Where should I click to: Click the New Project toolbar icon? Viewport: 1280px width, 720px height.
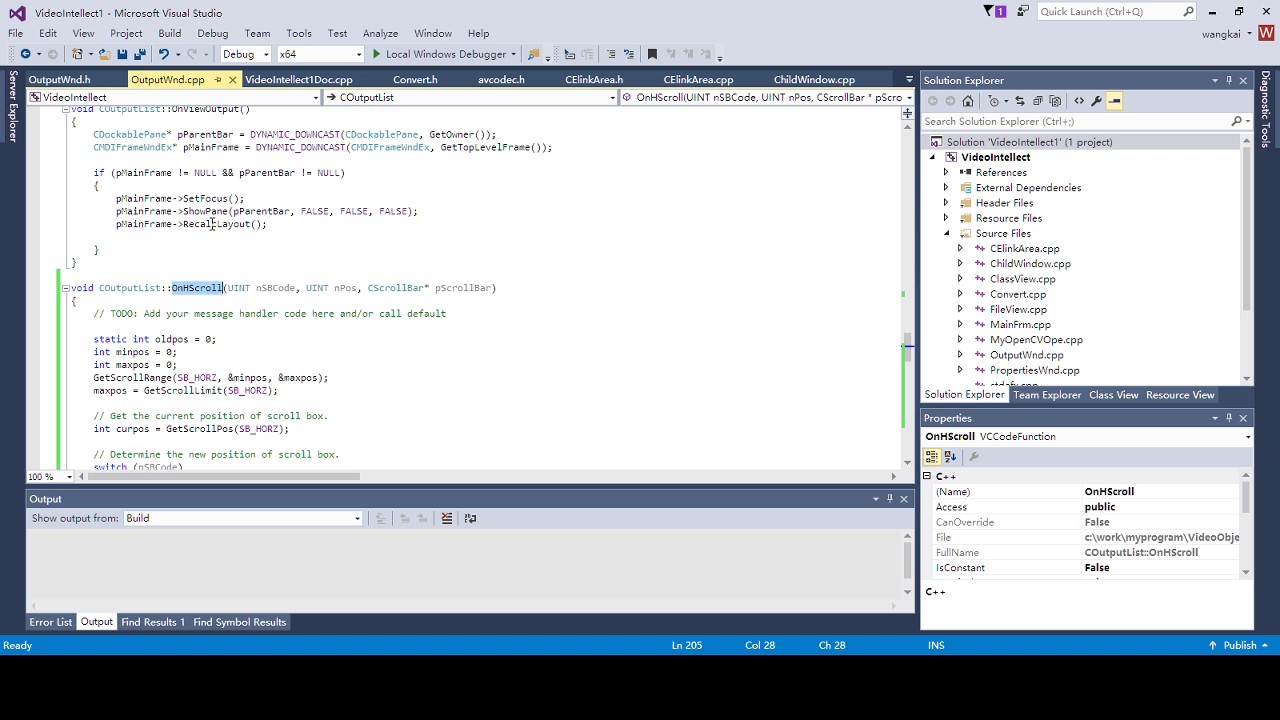(78, 54)
